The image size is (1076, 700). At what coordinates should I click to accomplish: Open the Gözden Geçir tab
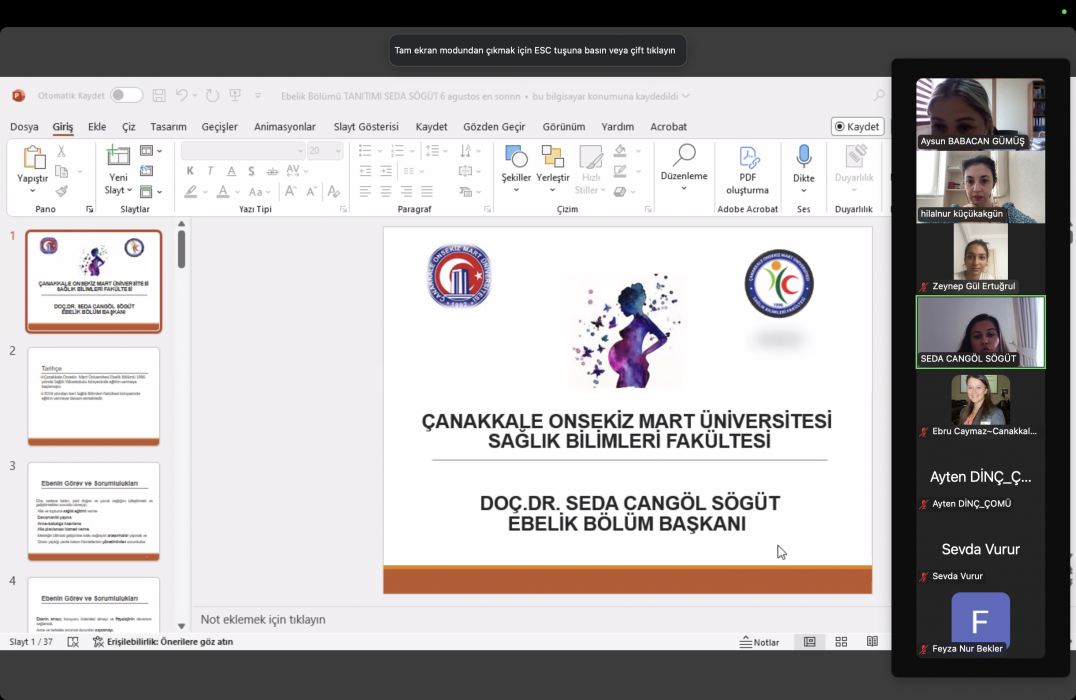coord(494,126)
